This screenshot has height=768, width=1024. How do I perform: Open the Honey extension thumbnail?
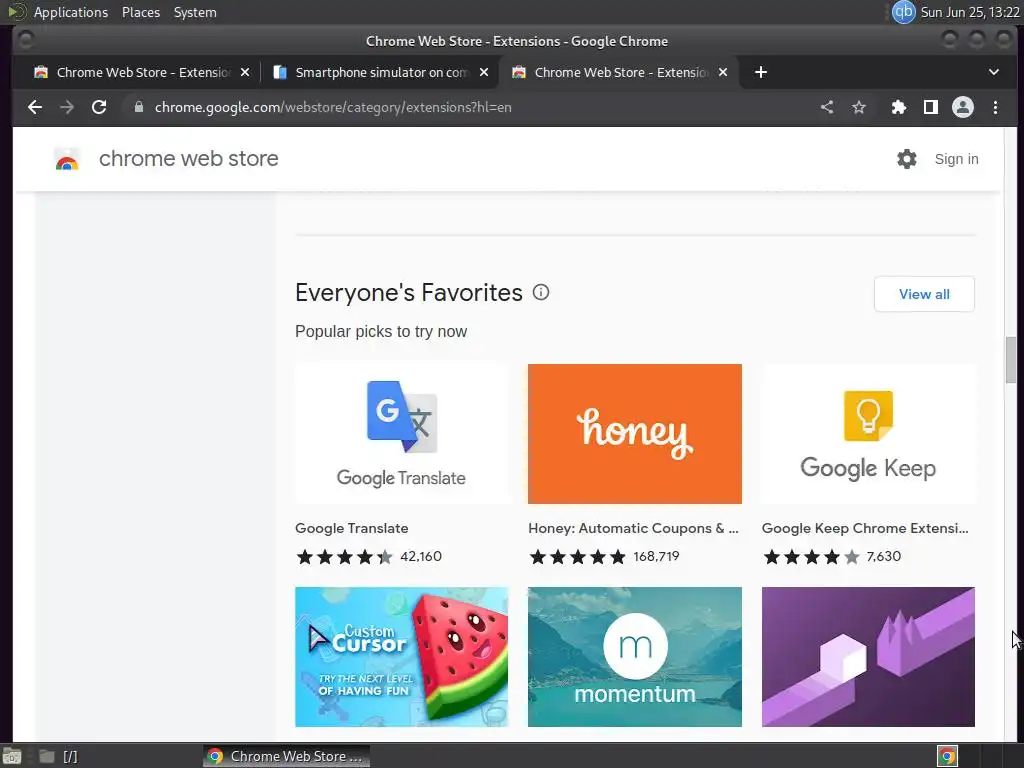pyautogui.click(x=635, y=434)
